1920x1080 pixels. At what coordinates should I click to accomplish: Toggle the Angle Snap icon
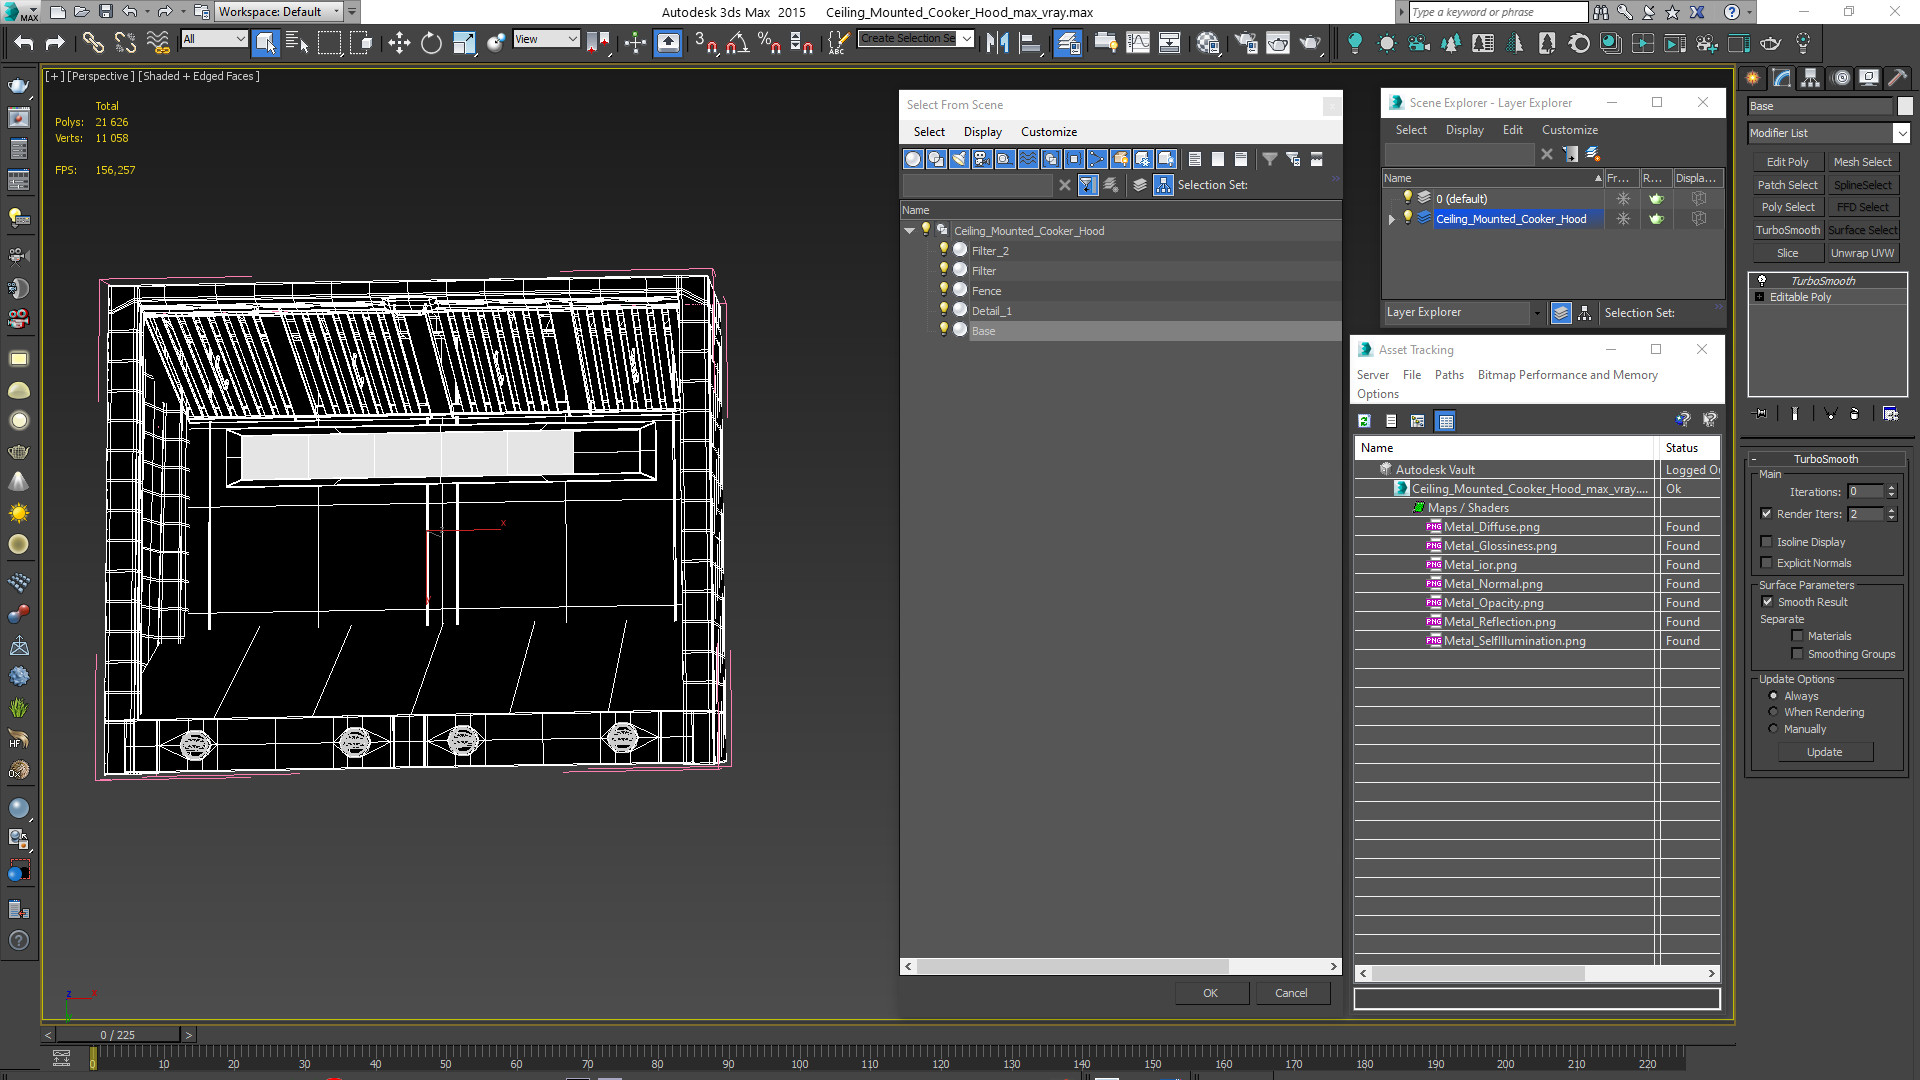point(738,42)
